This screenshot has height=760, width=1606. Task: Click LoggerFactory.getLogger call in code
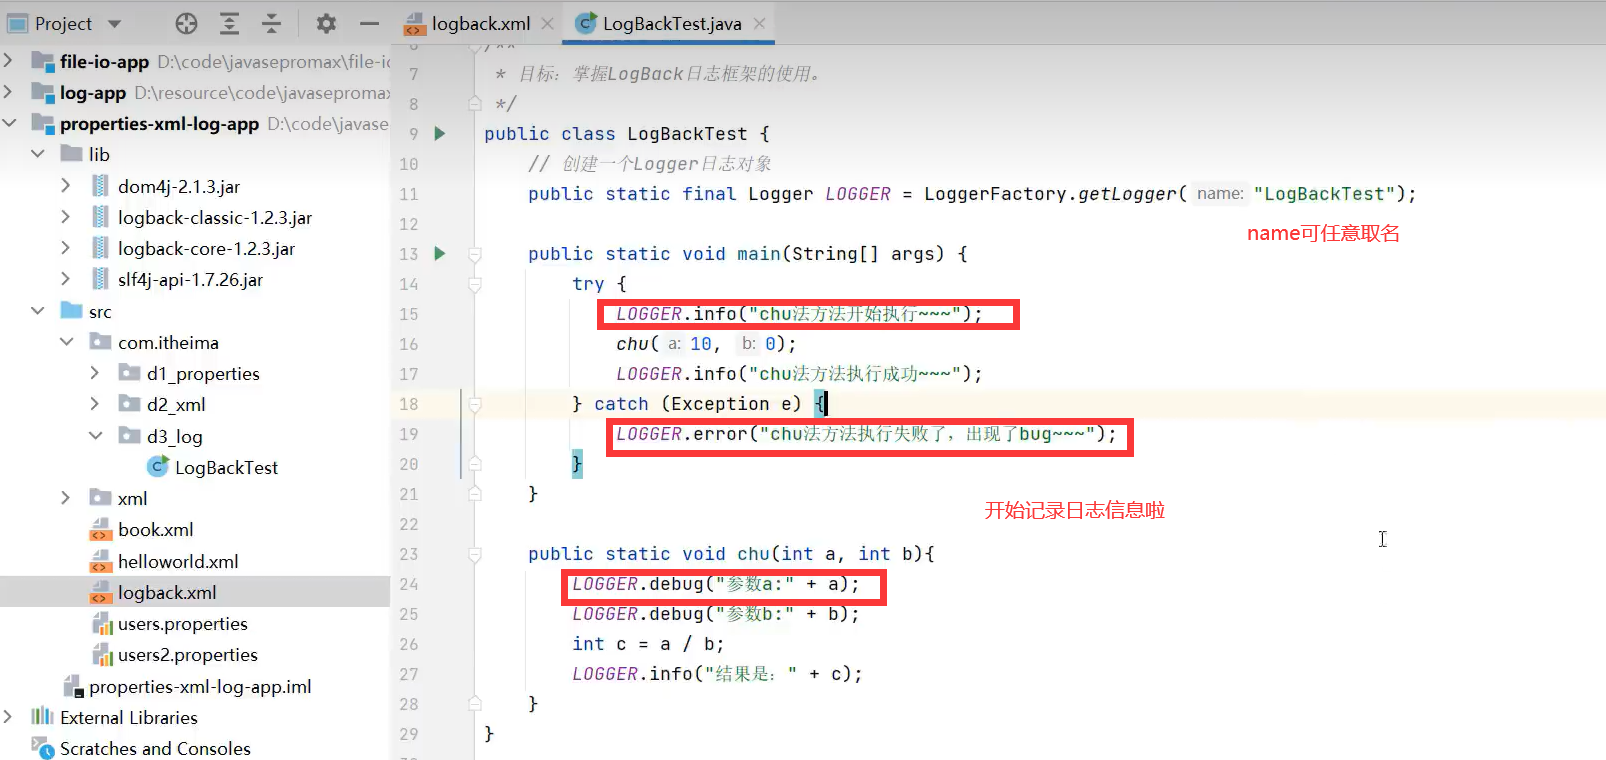tap(1055, 193)
